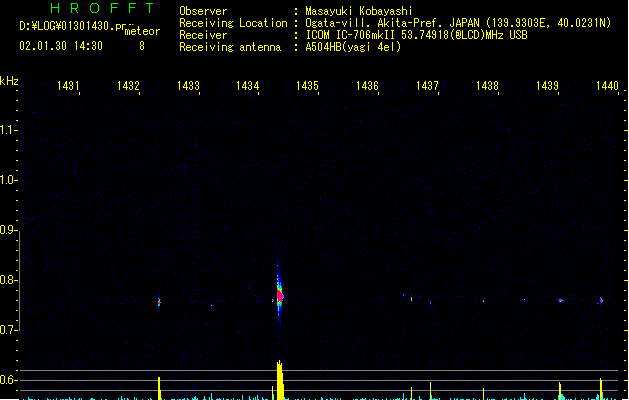
Task: Click time axis label 1438
Action: 487,86
